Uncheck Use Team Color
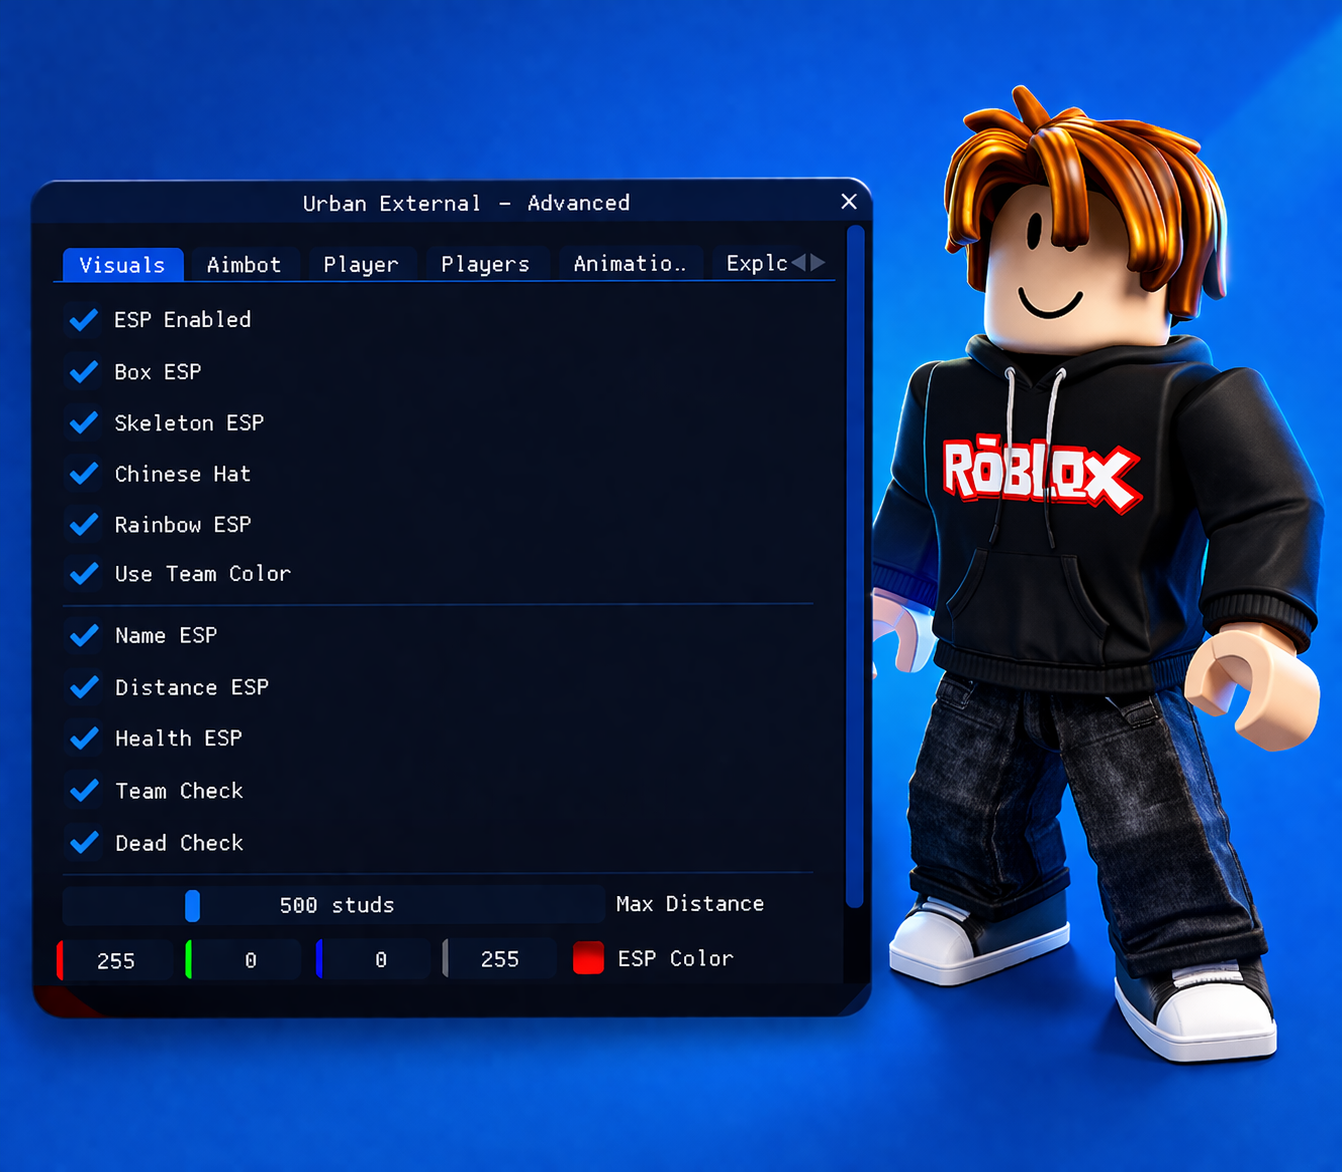1342x1172 pixels. [84, 574]
